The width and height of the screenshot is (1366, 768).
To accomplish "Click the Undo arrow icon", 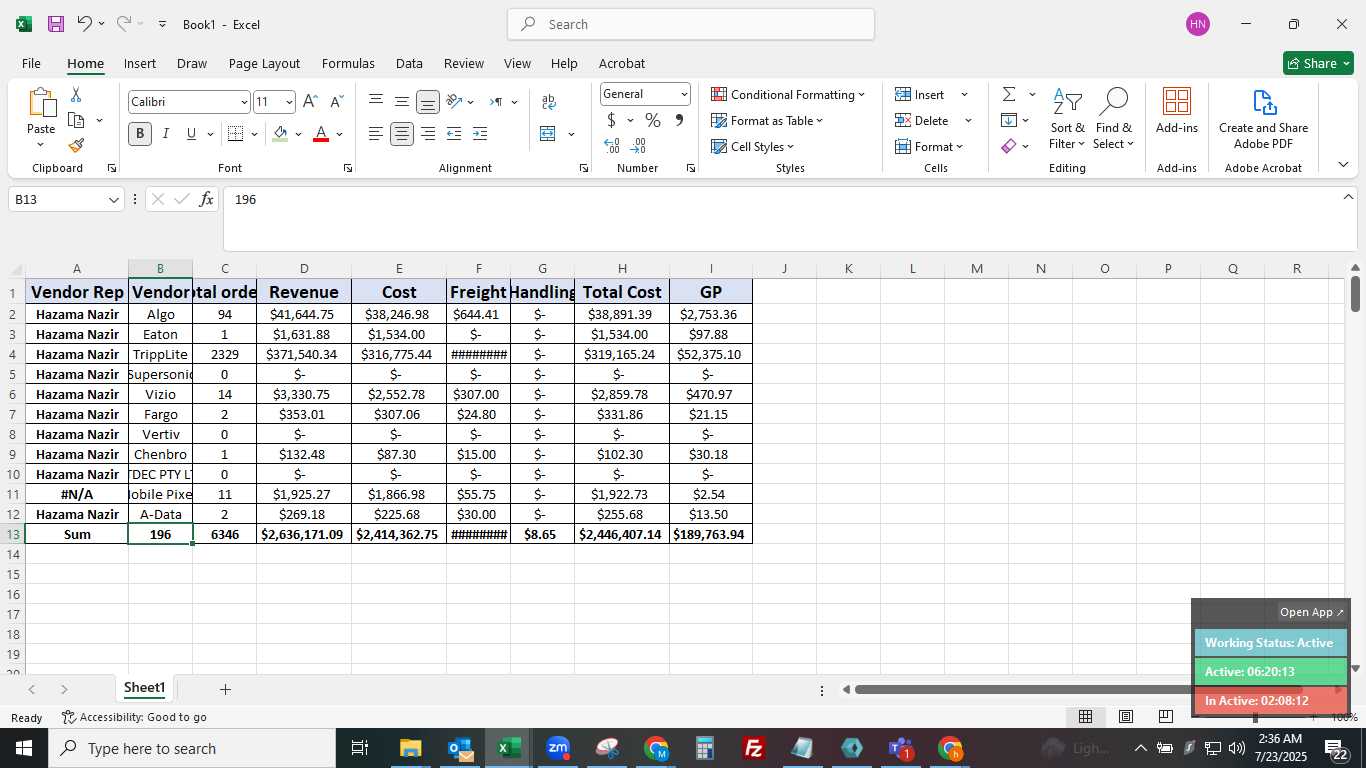I will tap(84, 24).
